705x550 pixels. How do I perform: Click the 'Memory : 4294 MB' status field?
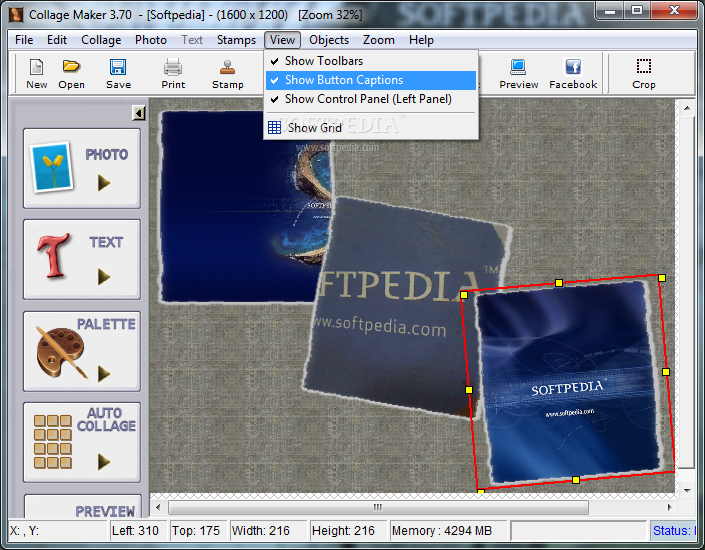click(x=448, y=531)
